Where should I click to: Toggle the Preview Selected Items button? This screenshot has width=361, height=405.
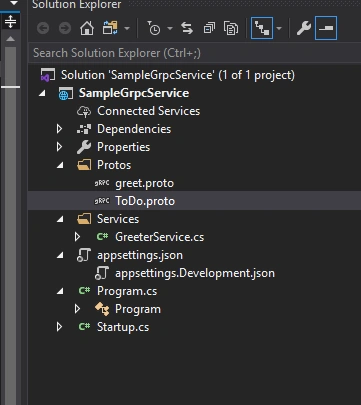point(326,28)
